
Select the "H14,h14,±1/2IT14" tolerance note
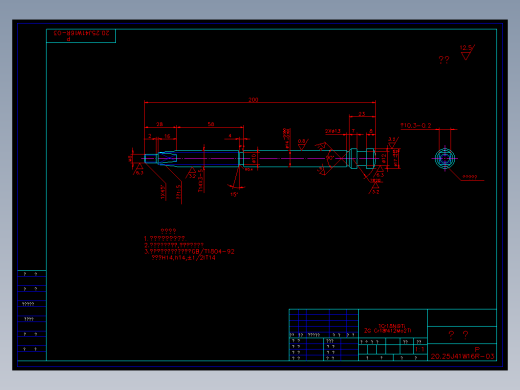184,258
